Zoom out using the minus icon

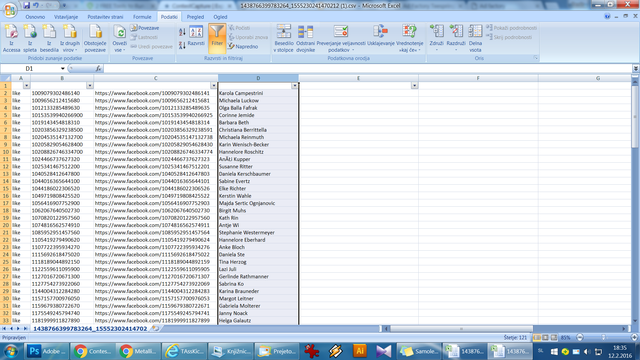click(580, 338)
